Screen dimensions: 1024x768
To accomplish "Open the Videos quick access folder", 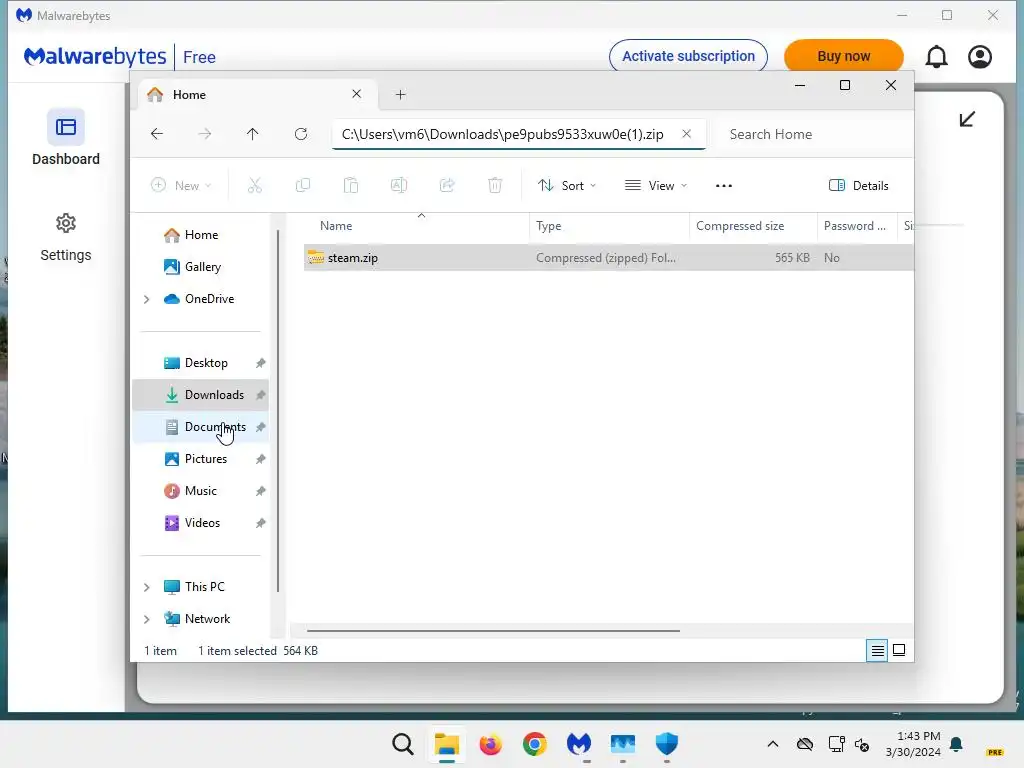I will click(200, 523).
